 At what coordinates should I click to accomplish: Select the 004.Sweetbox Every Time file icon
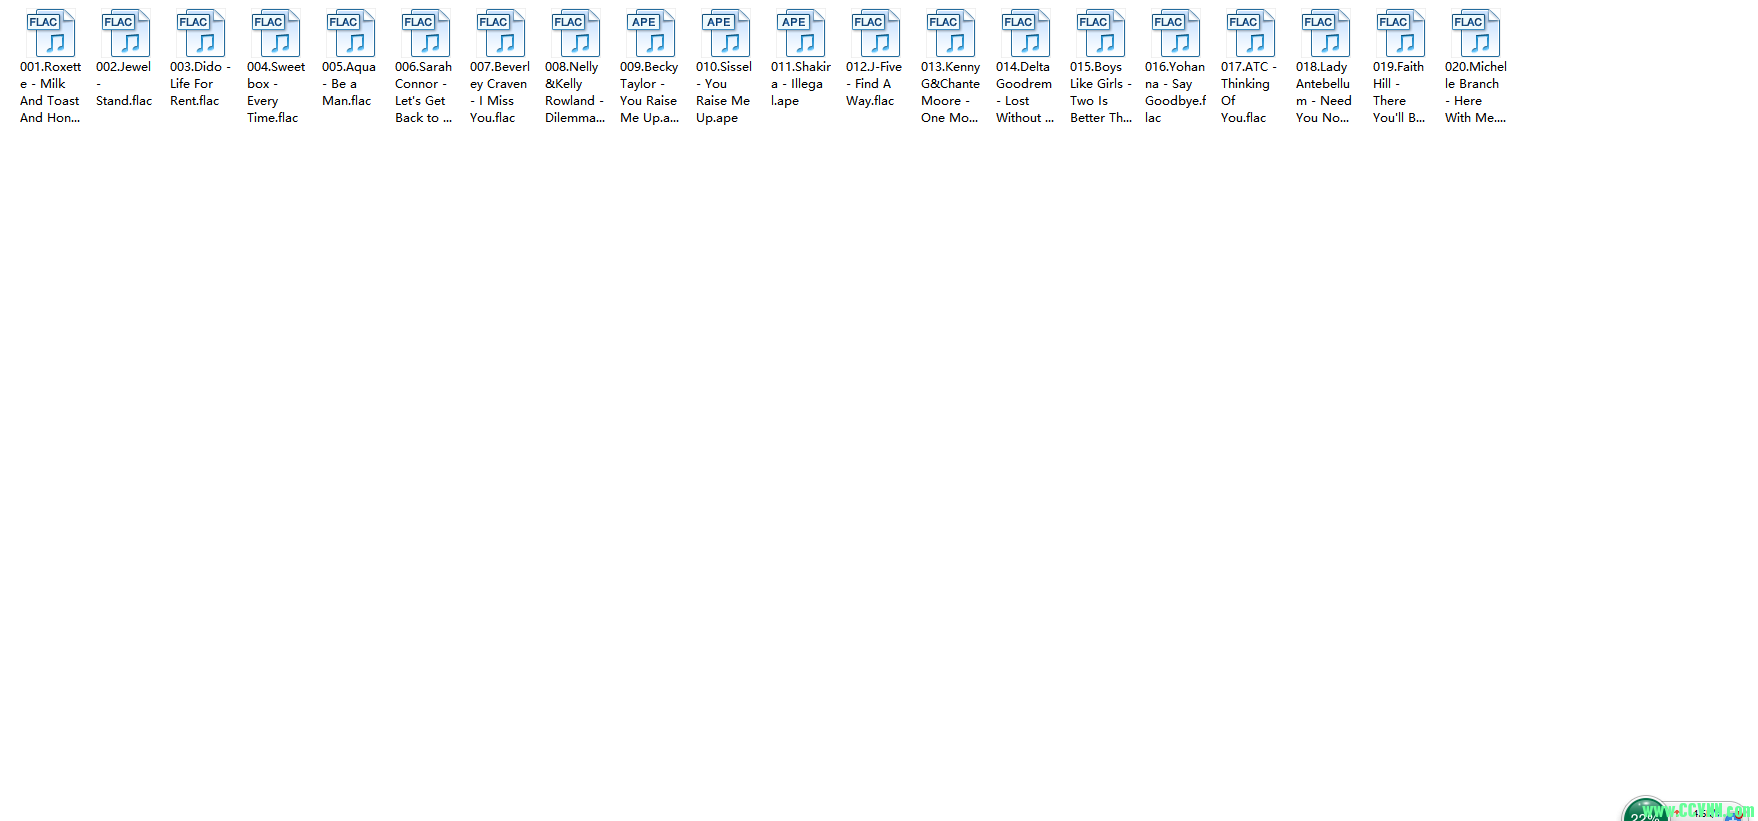coord(276,33)
